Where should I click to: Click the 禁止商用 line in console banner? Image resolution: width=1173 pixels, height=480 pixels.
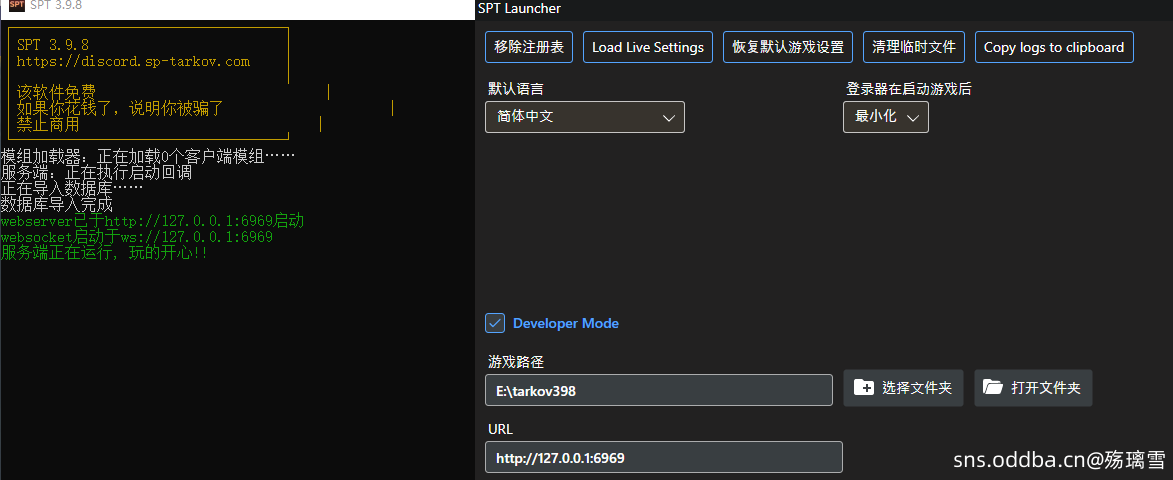pos(48,124)
